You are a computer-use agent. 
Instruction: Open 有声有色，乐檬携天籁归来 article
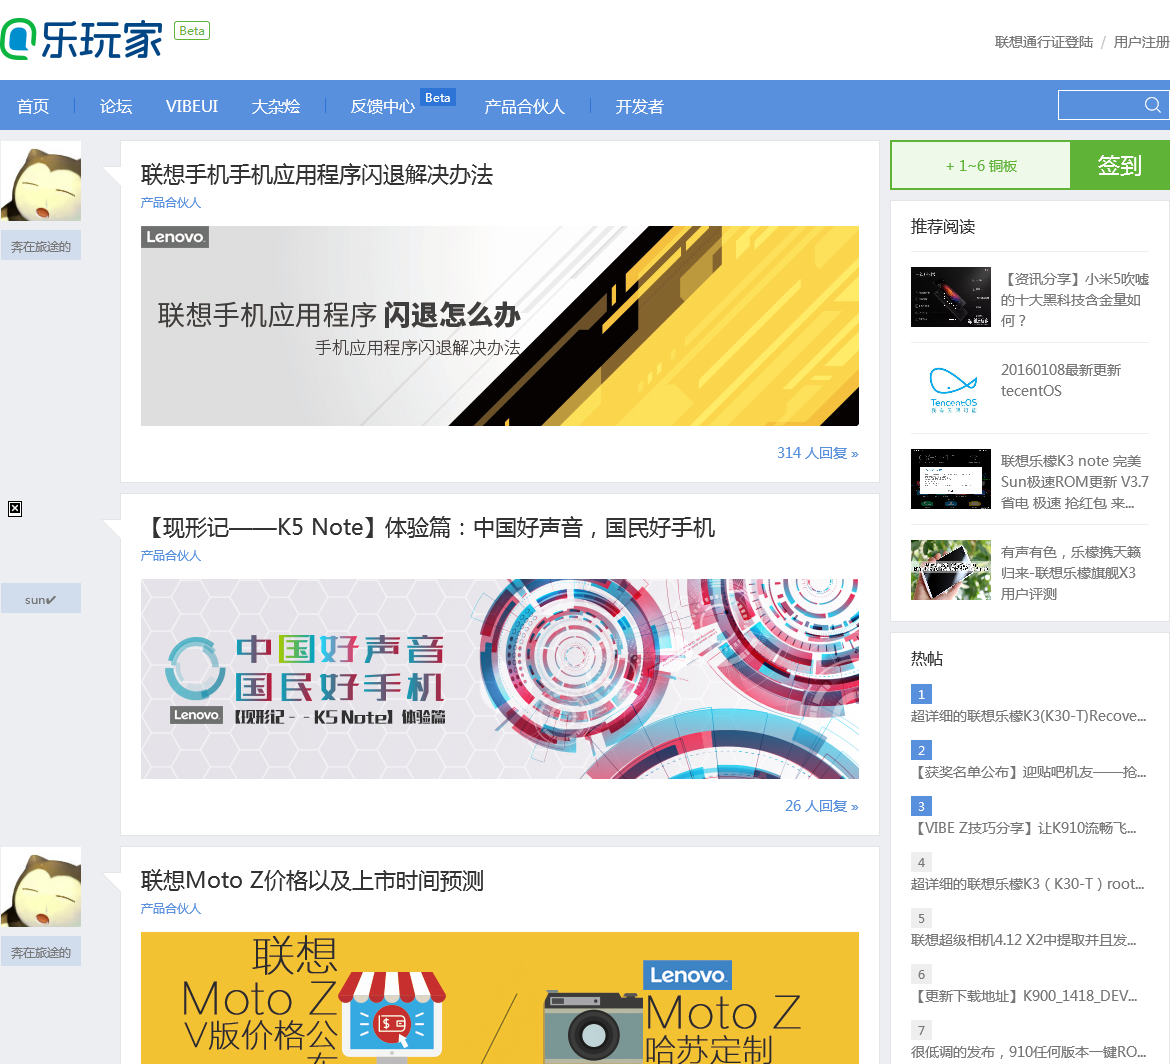click(1071, 572)
